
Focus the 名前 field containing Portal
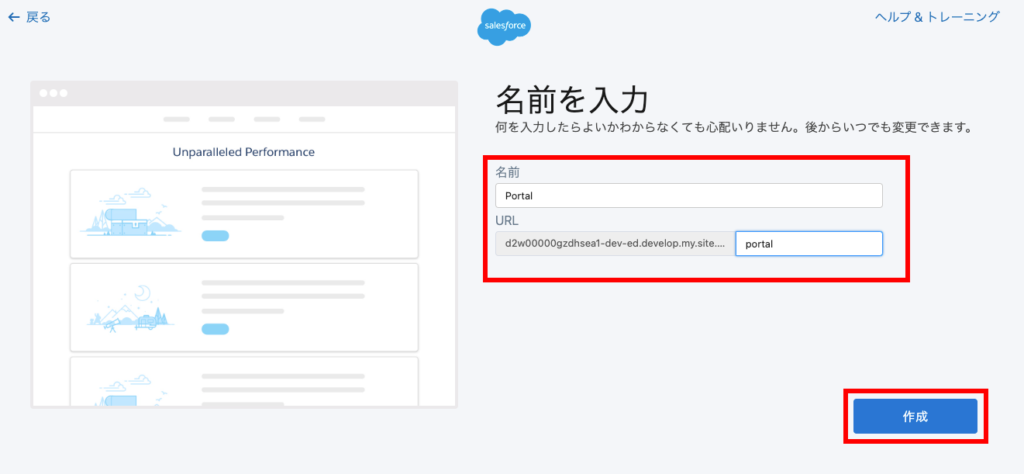[x=688, y=196]
